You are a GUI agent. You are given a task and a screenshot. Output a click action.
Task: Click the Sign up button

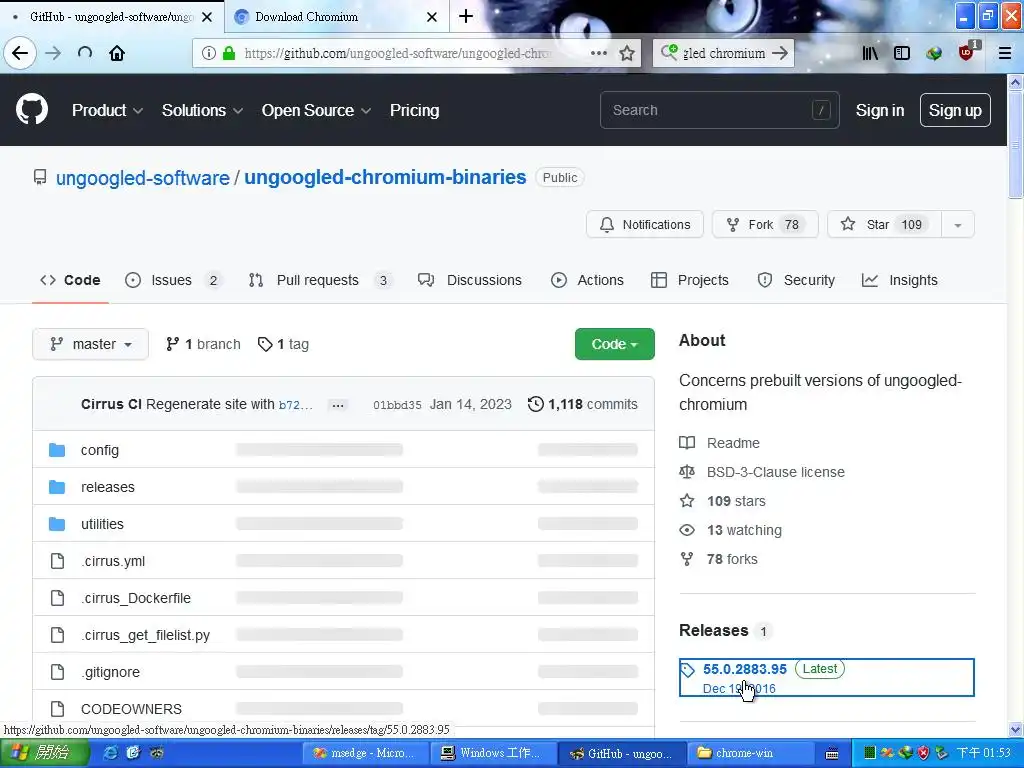[x=955, y=110]
